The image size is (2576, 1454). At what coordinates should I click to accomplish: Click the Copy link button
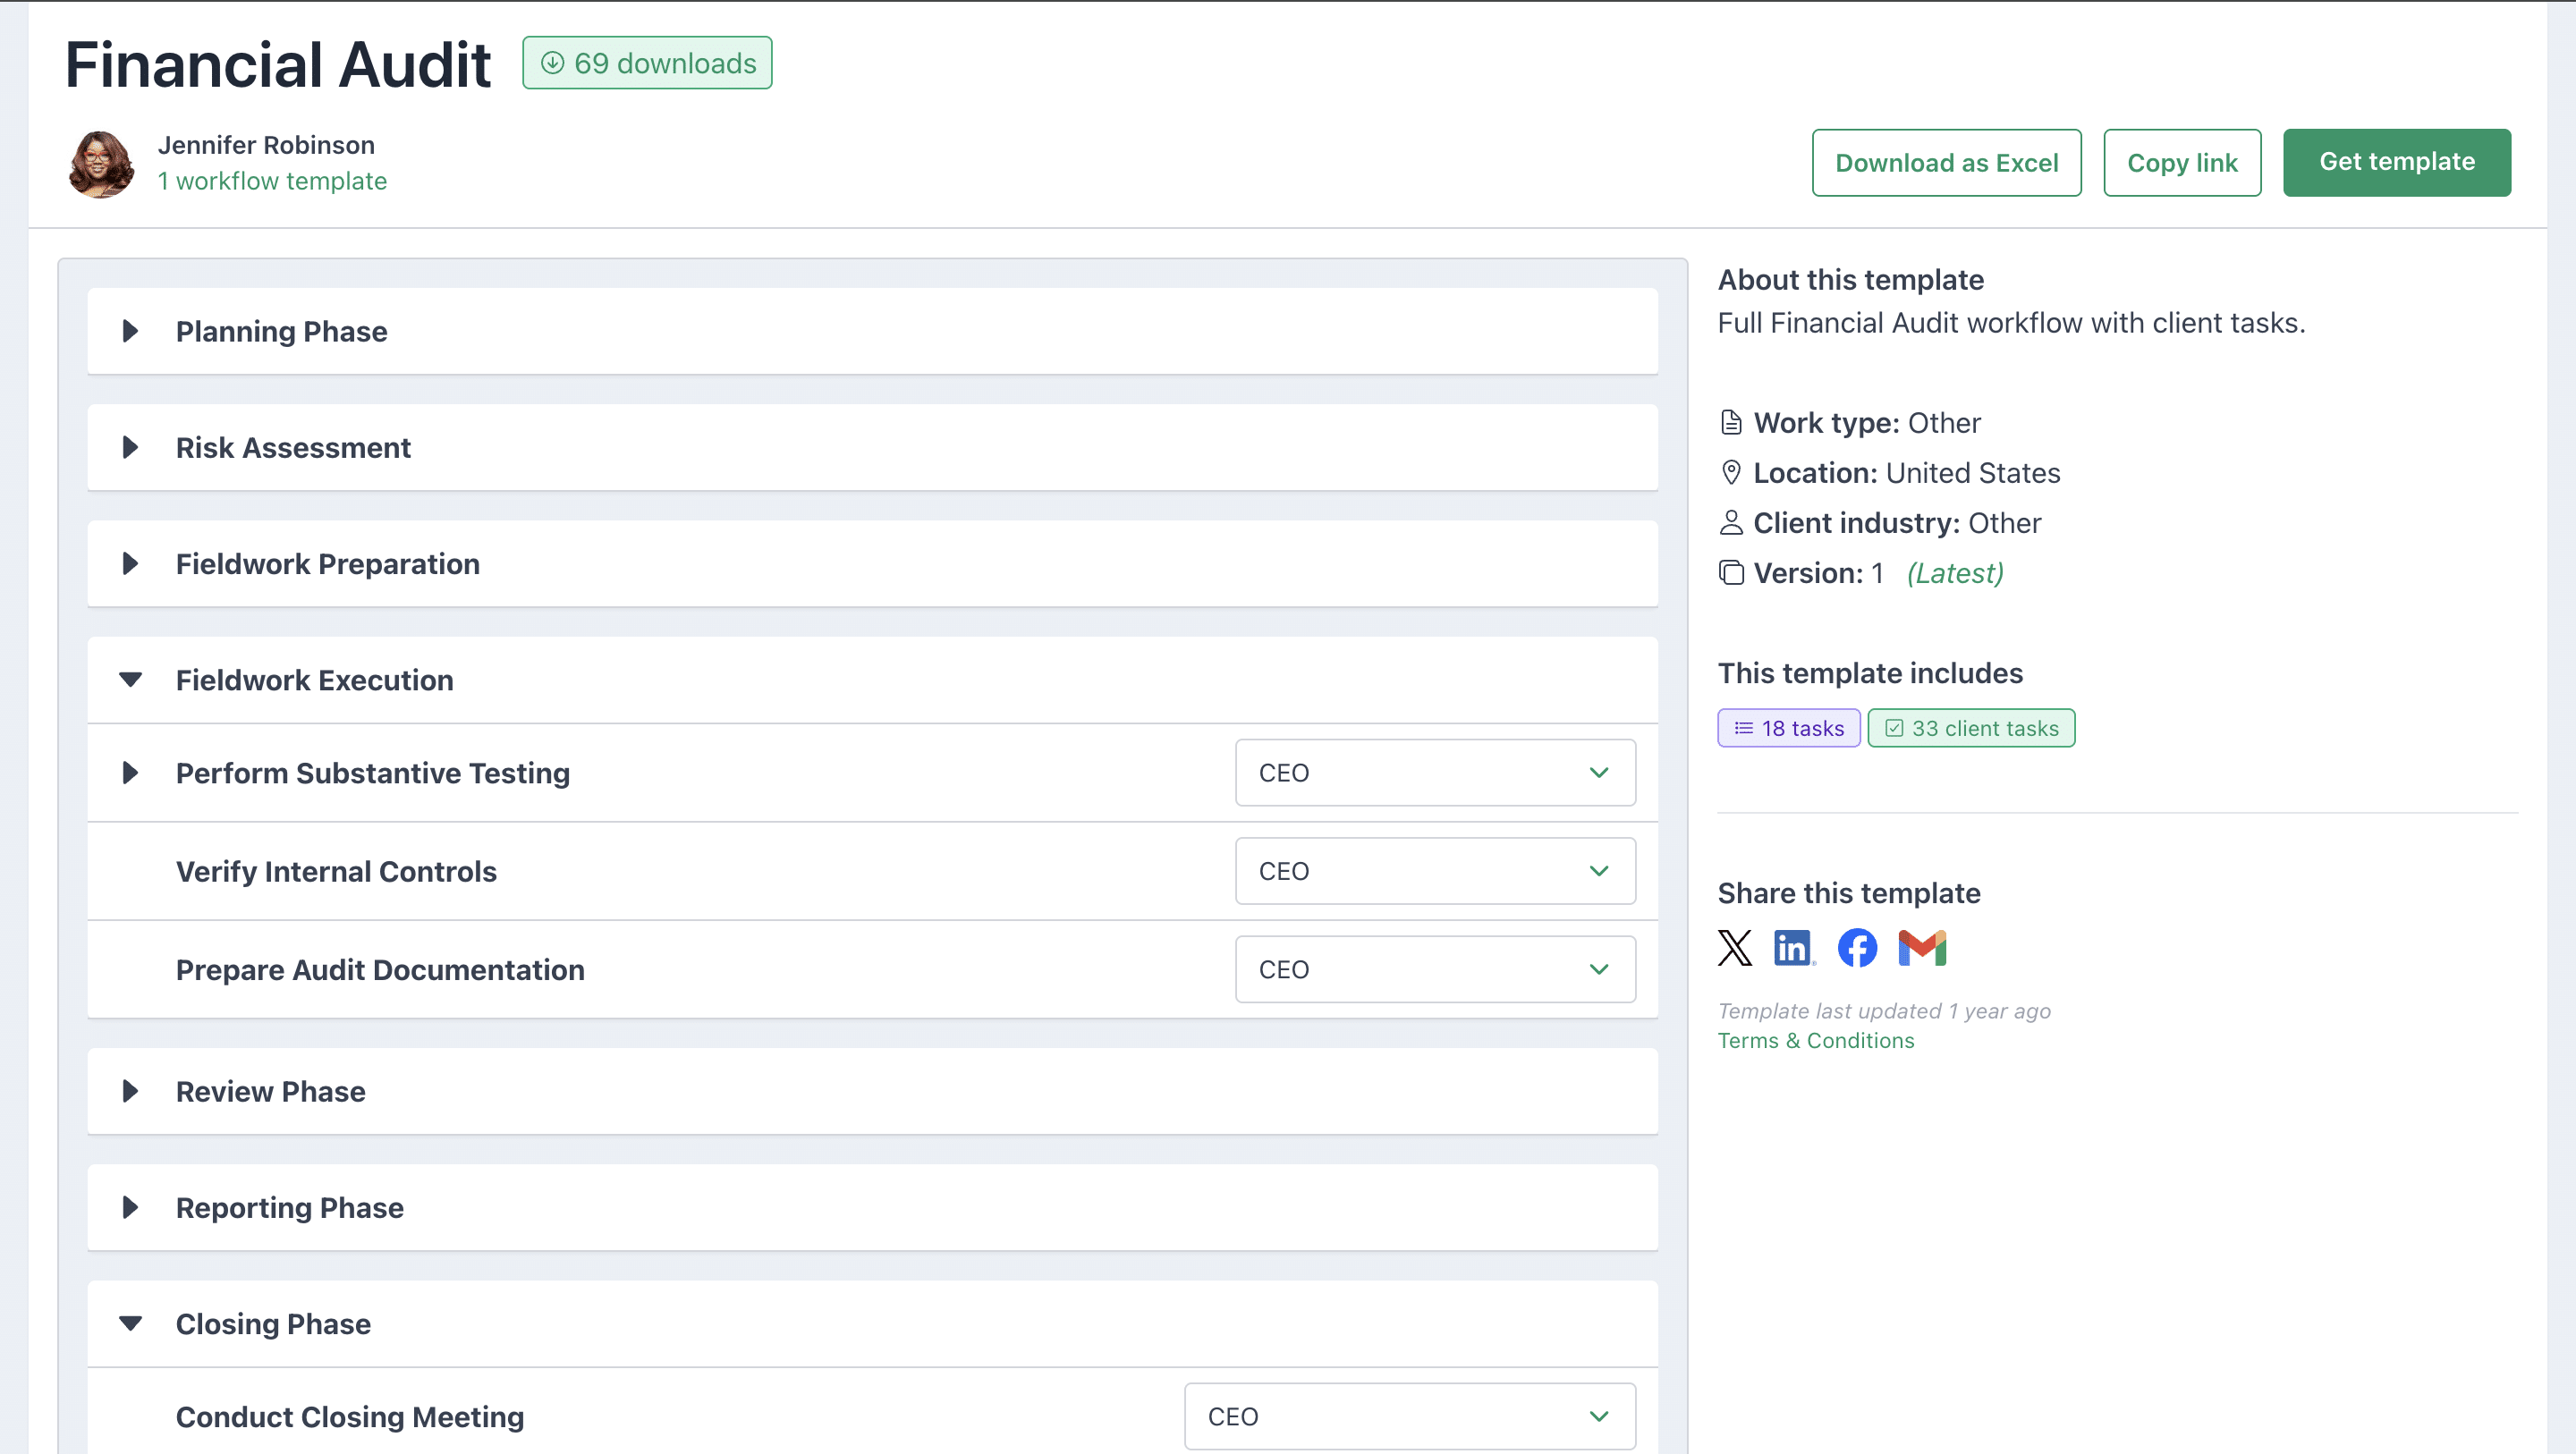(x=2182, y=162)
